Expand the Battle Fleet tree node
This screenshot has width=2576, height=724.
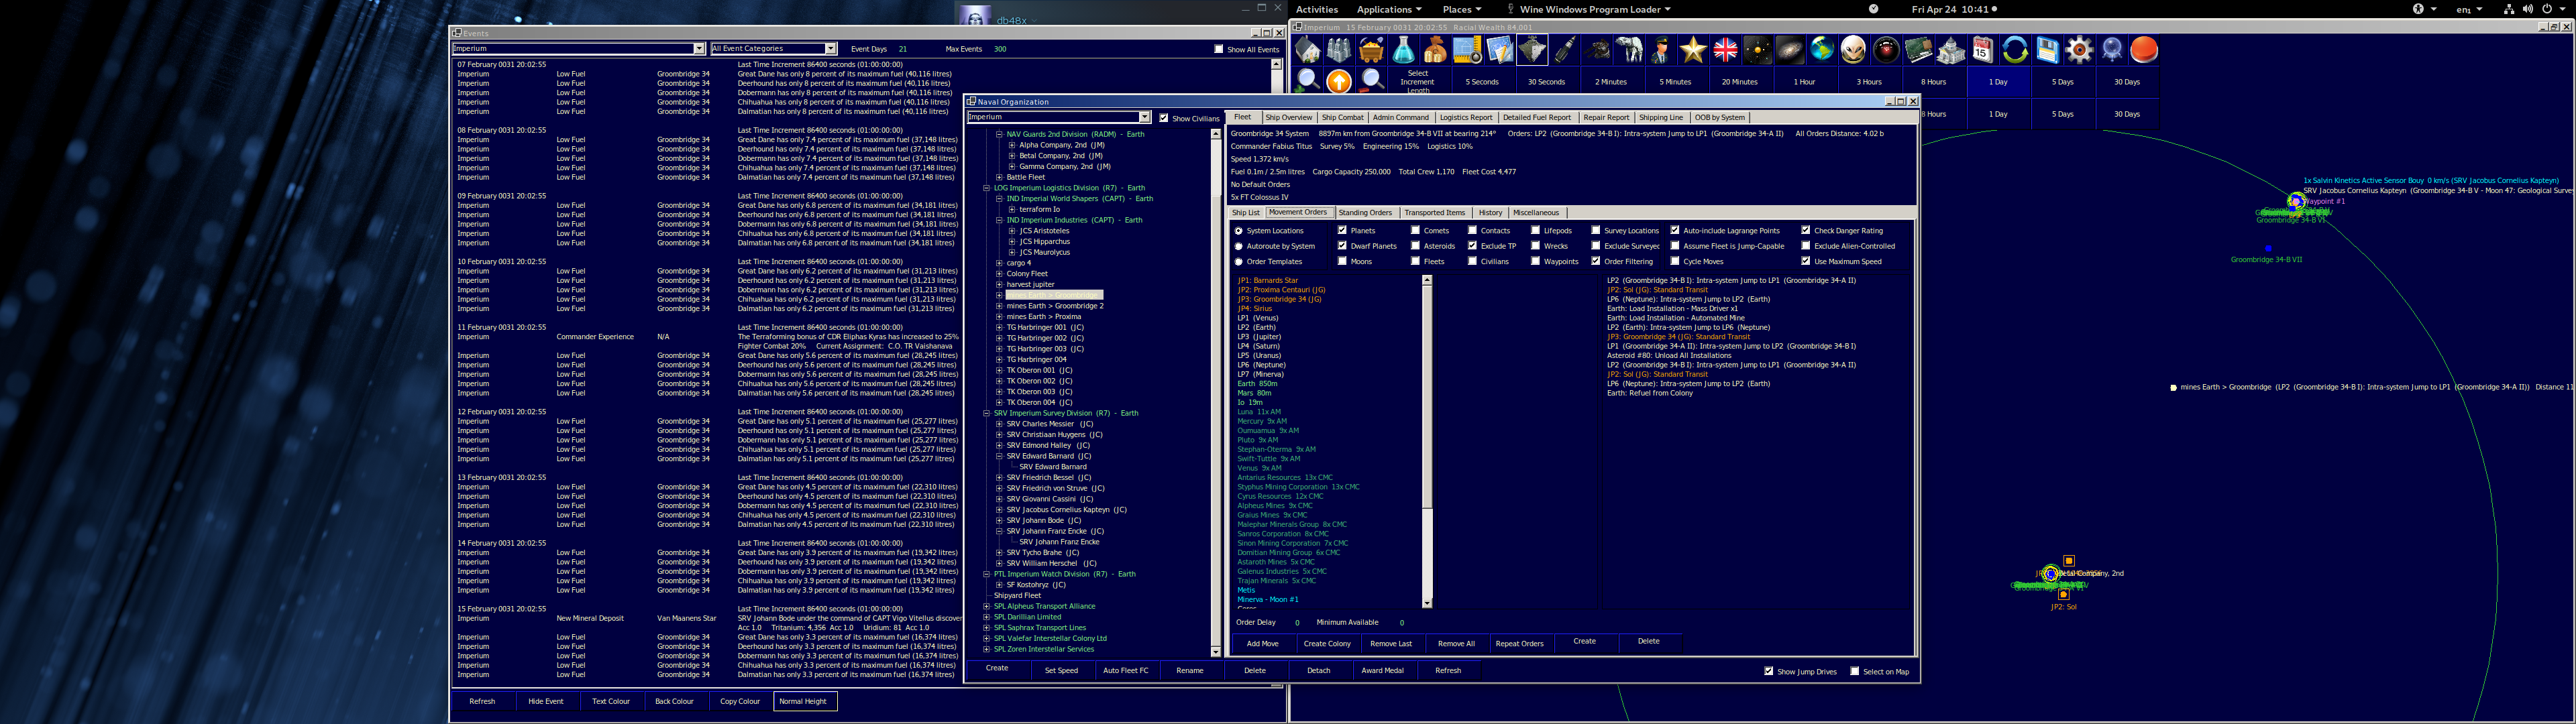coord(999,177)
